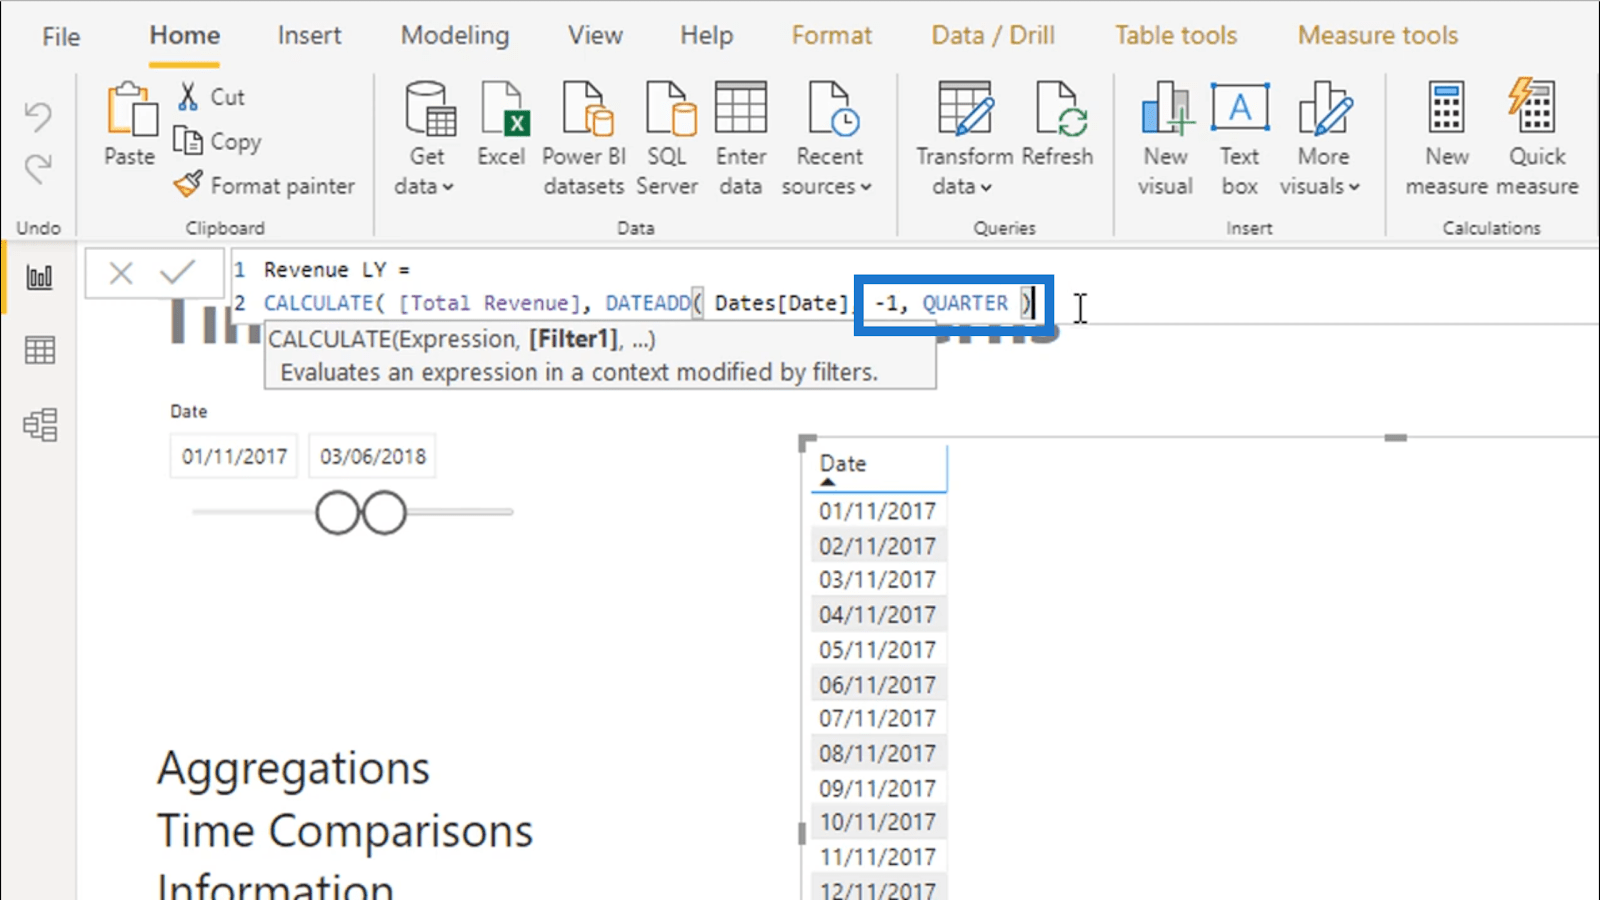Cut the selection with scissors icon
This screenshot has width=1600, height=900.
(188, 96)
